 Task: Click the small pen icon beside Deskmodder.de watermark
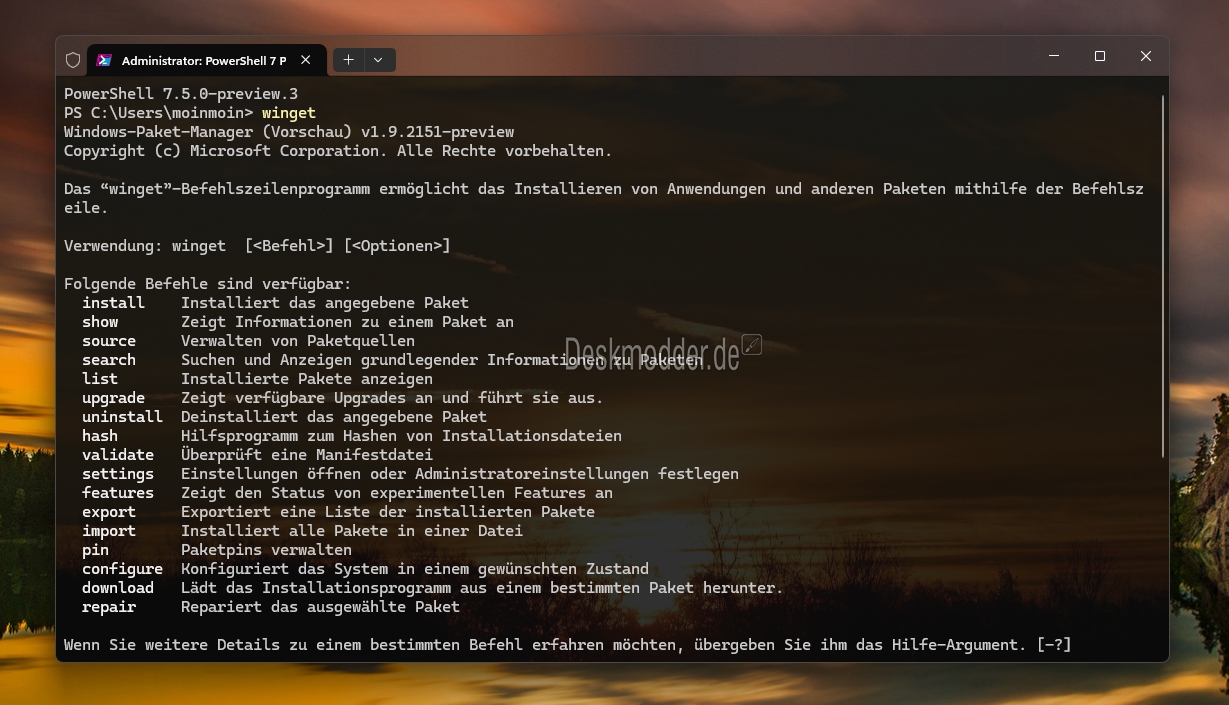[752, 345]
